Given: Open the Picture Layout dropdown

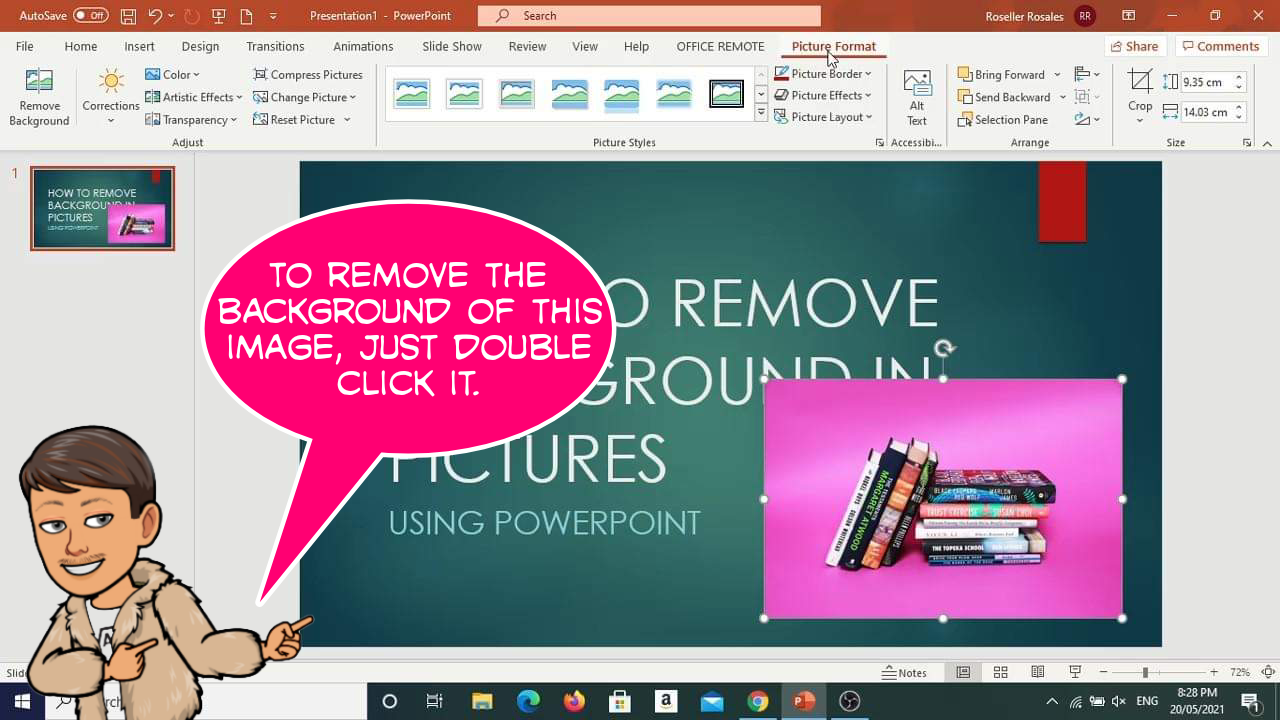Looking at the screenshot, I should [x=824, y=117].
